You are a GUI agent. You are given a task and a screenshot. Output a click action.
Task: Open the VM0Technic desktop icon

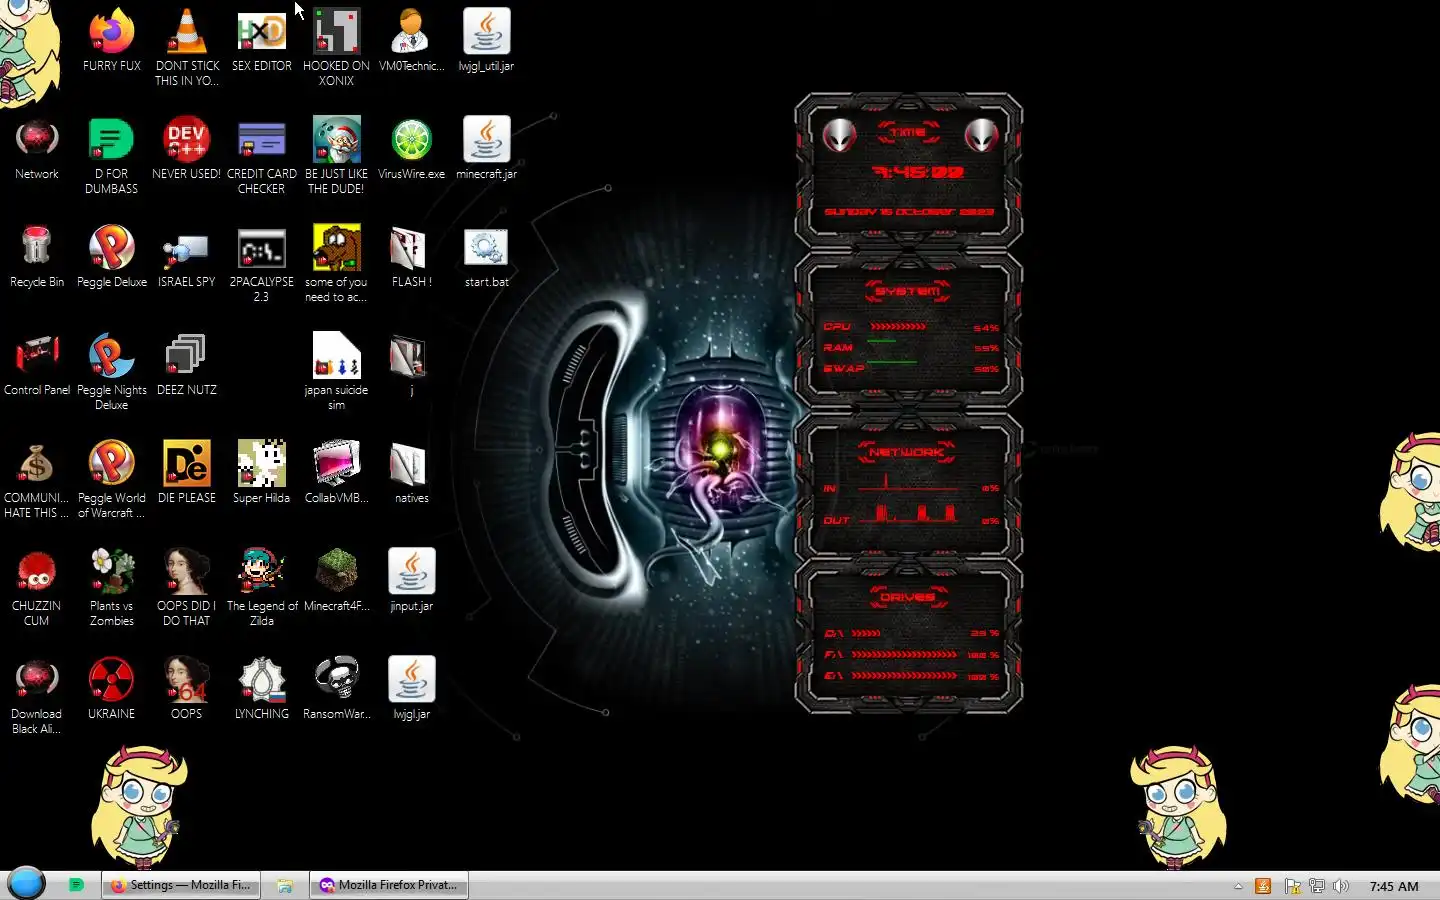pos(411,32)
